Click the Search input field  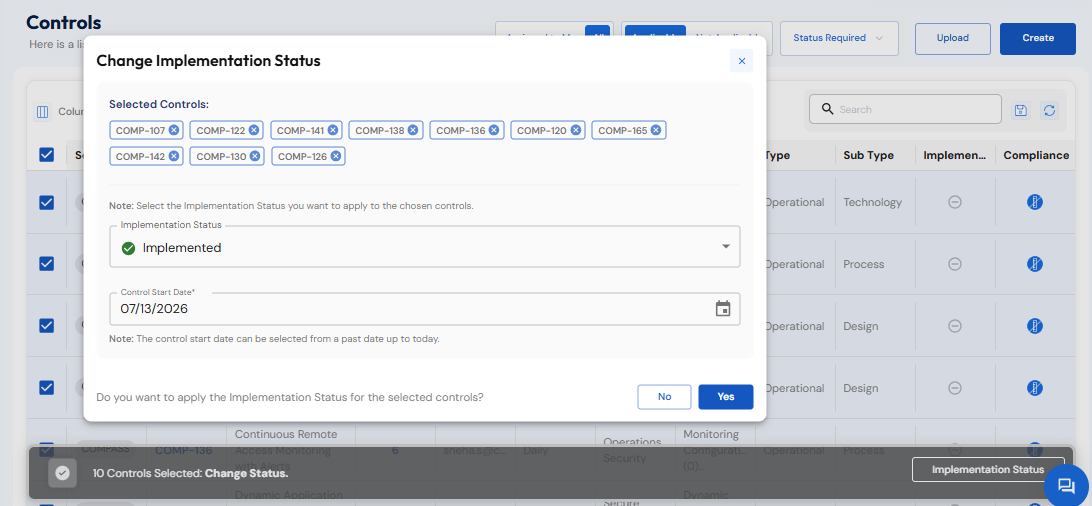(x=905, y=109)
